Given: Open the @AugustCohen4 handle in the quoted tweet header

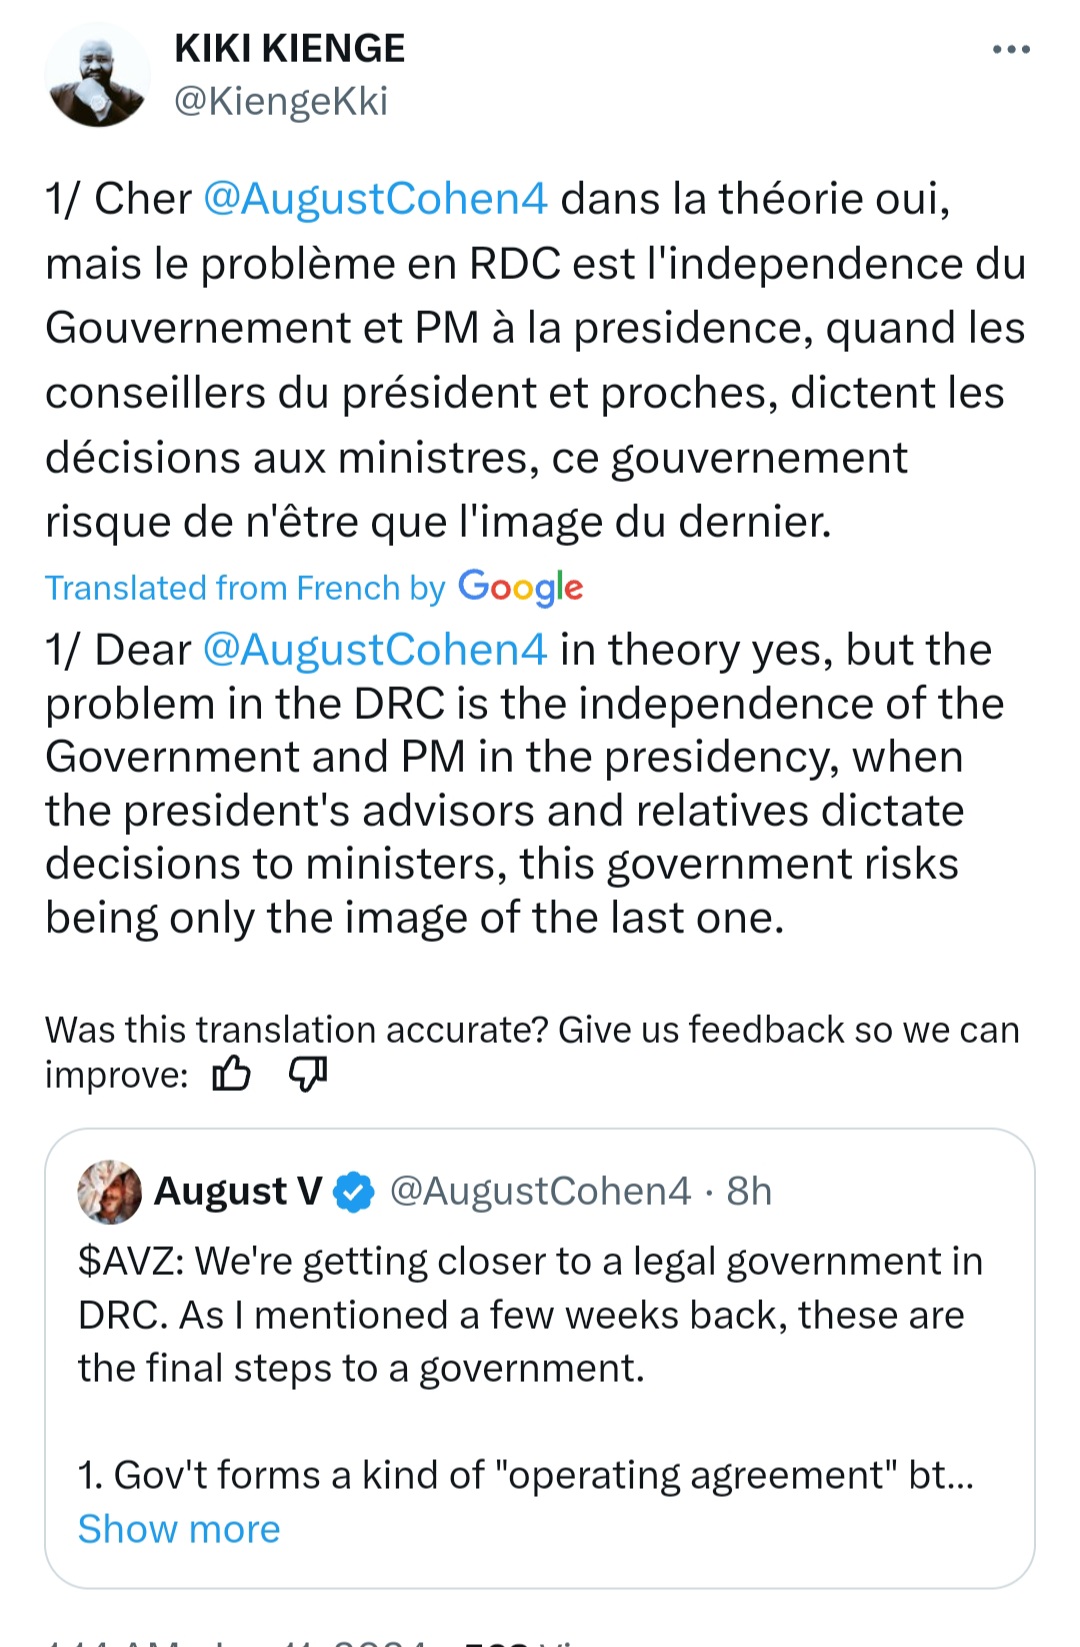Looking at the screenshot, I should (x=539, y=1191).
